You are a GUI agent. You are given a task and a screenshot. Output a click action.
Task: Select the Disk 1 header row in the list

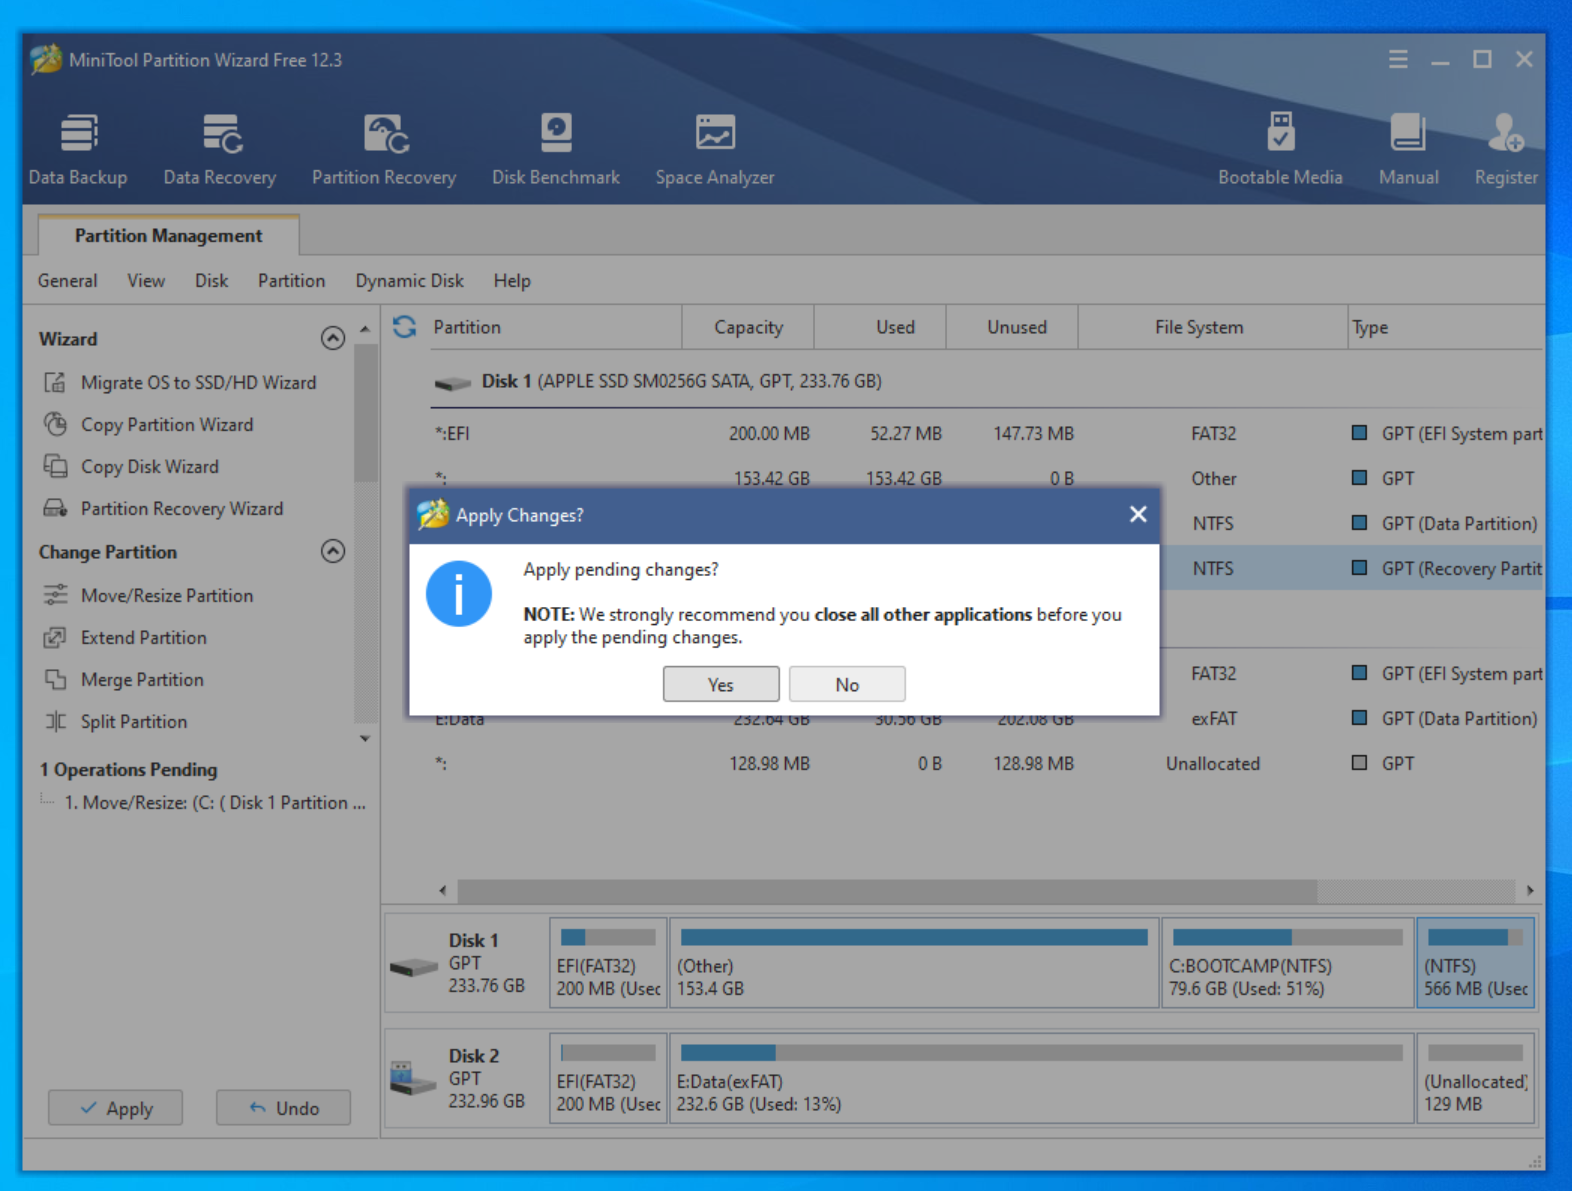coord(987,382)
